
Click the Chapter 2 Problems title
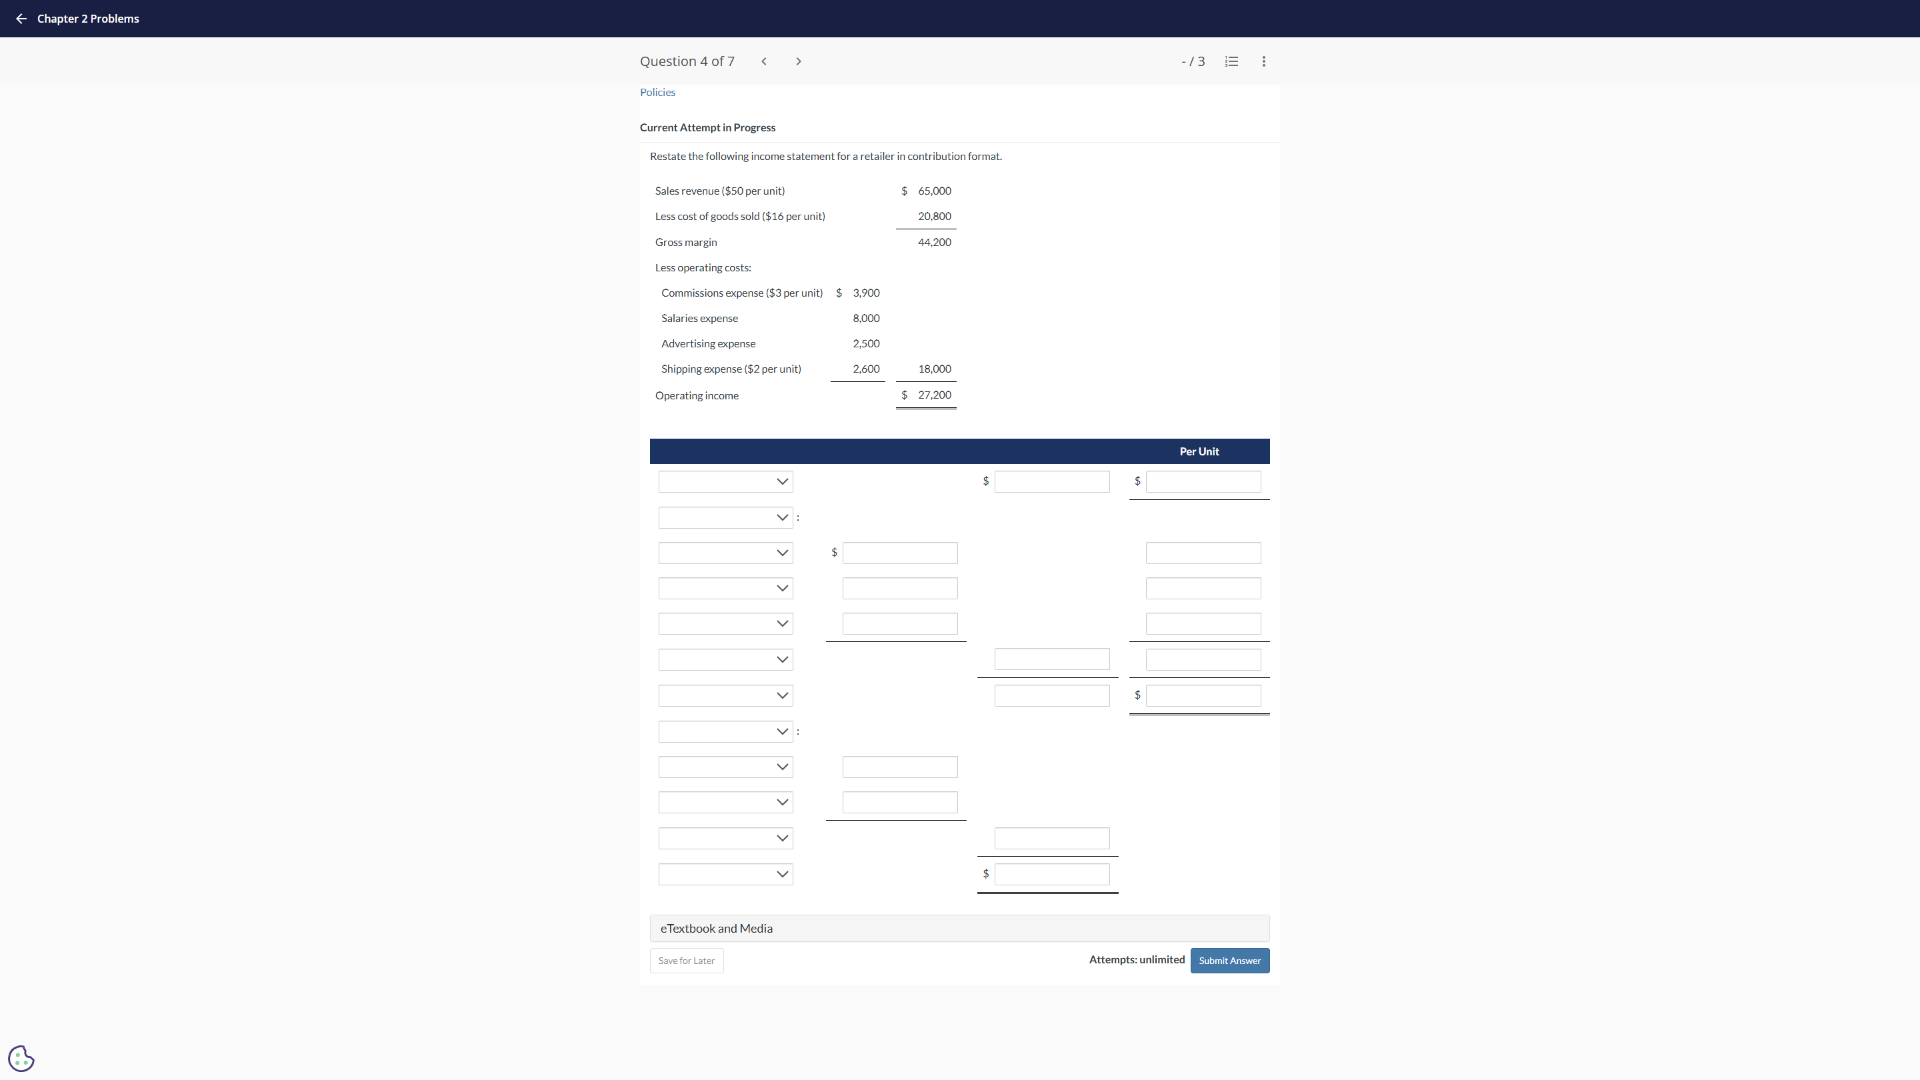[x=88, y=19]
